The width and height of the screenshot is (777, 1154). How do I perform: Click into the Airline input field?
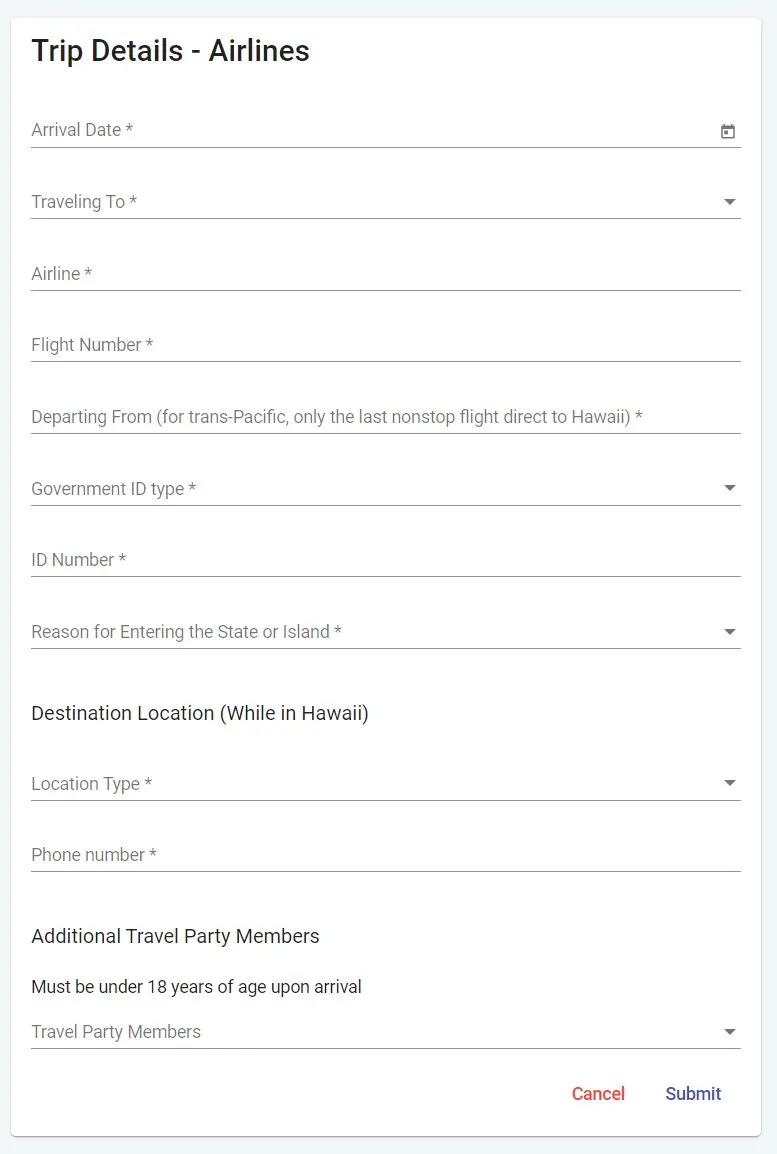coord(385,274)
